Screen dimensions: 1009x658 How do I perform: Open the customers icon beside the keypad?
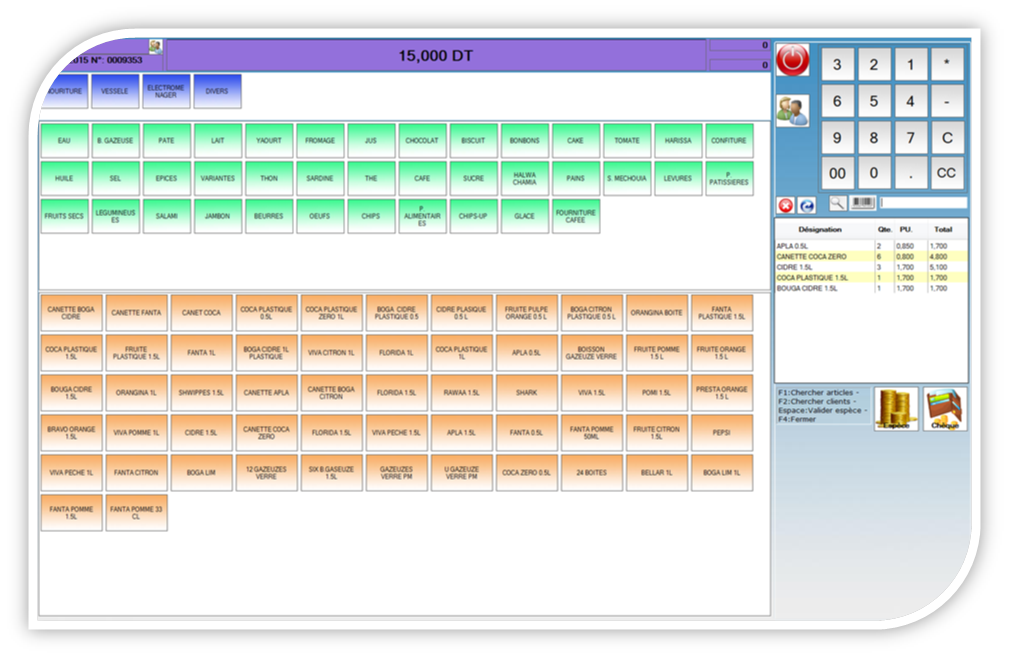[792, 111]
